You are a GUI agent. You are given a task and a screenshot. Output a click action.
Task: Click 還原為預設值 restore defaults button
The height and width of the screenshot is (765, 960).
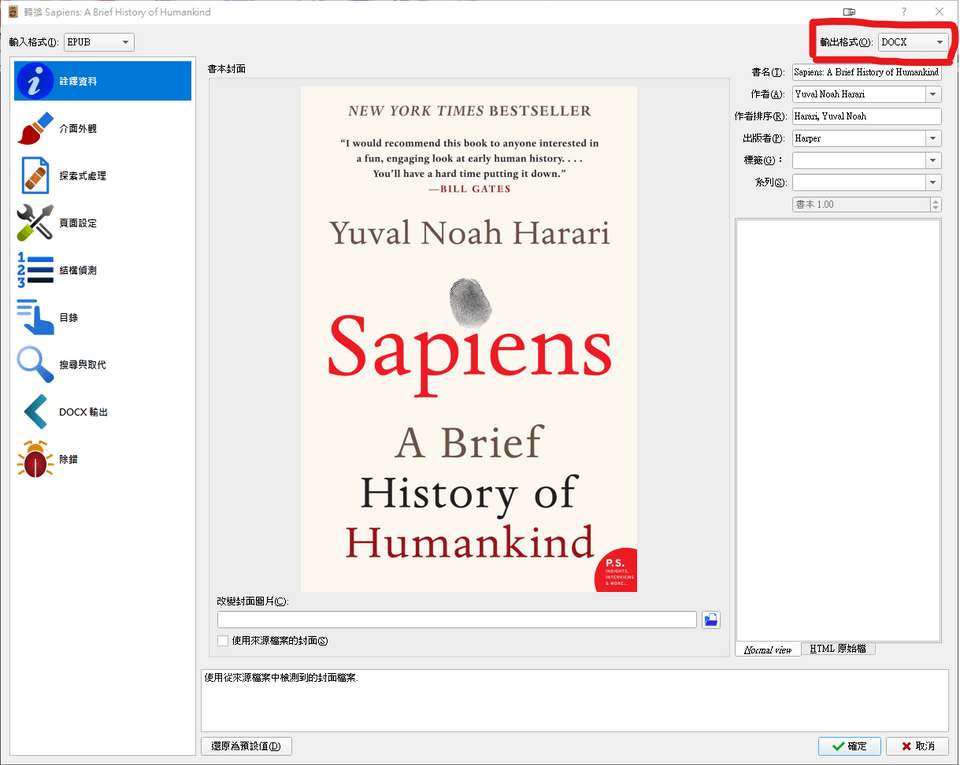click(x=246, y=746)
